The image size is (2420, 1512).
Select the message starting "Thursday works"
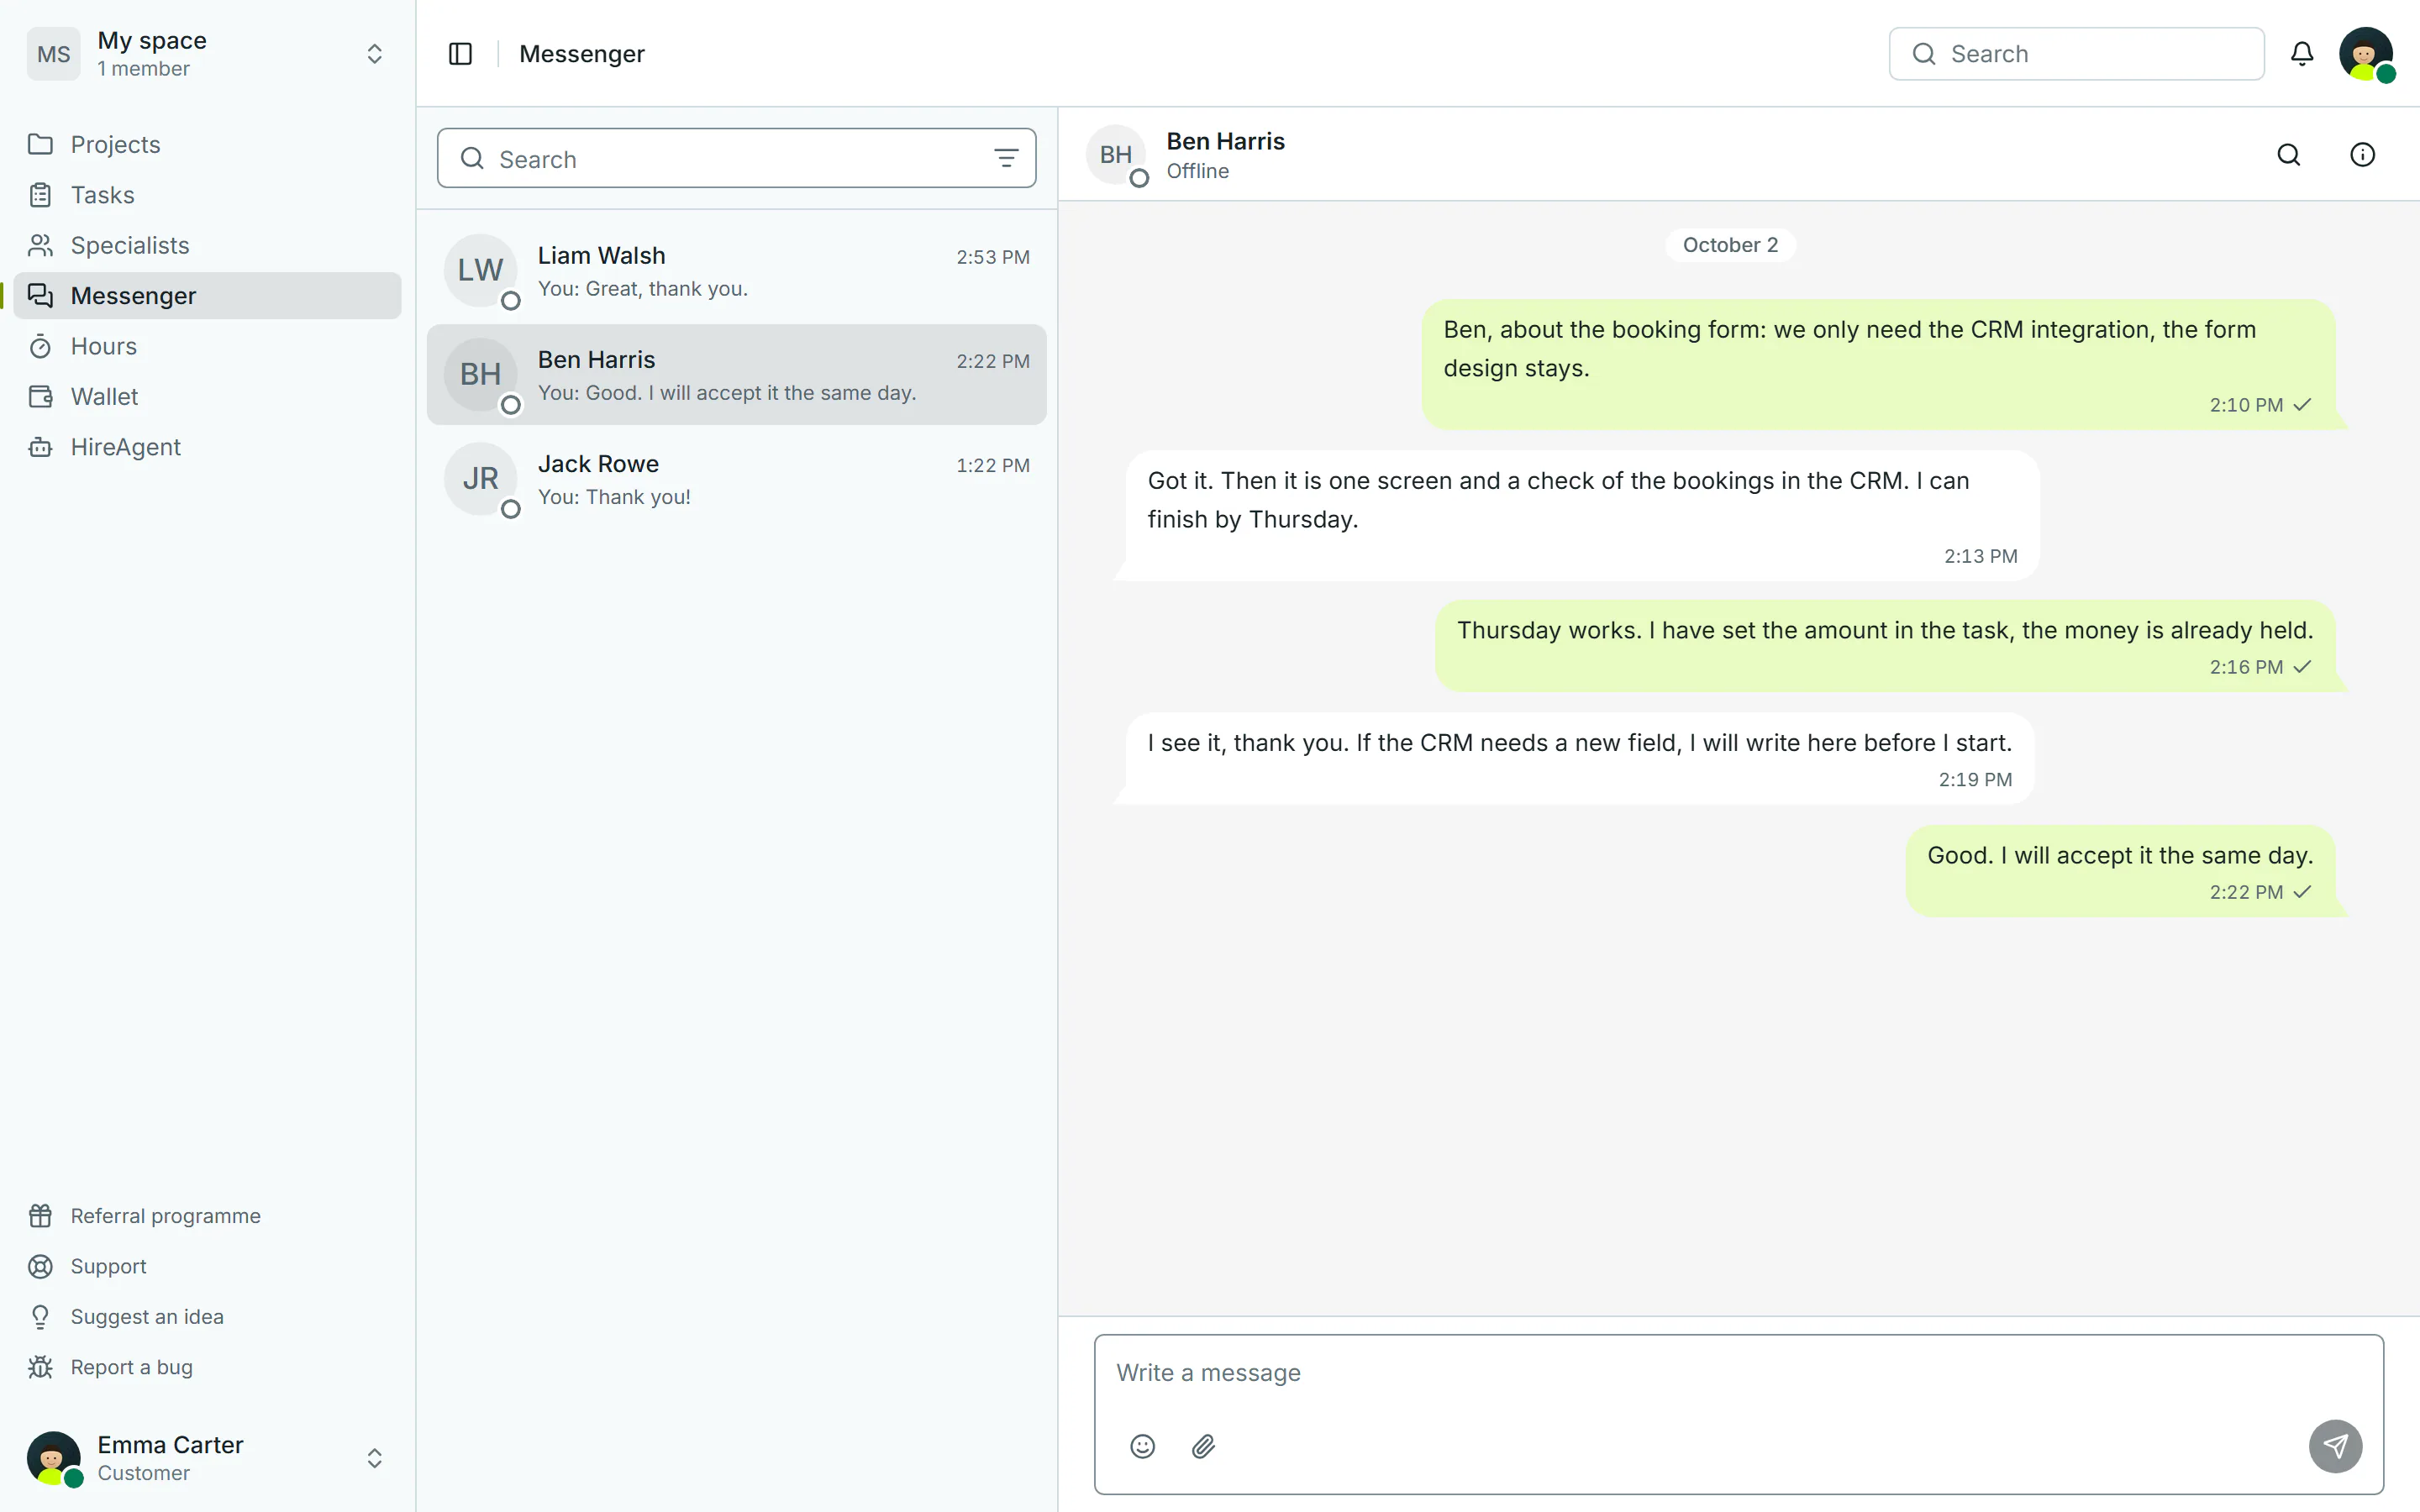[1885, 646]
